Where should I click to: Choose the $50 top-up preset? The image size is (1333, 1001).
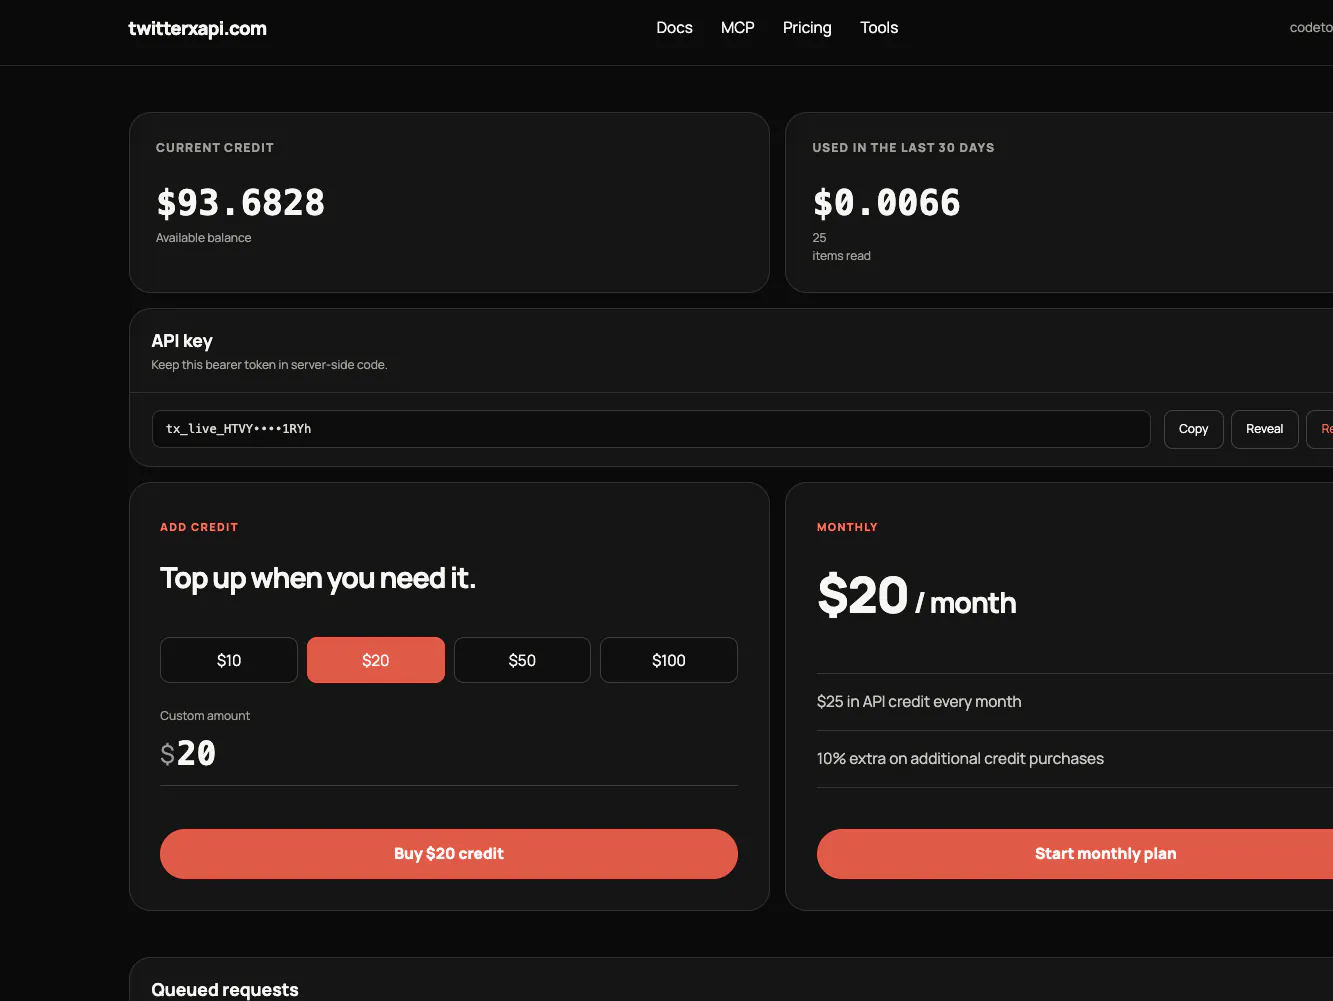(522, 660)
